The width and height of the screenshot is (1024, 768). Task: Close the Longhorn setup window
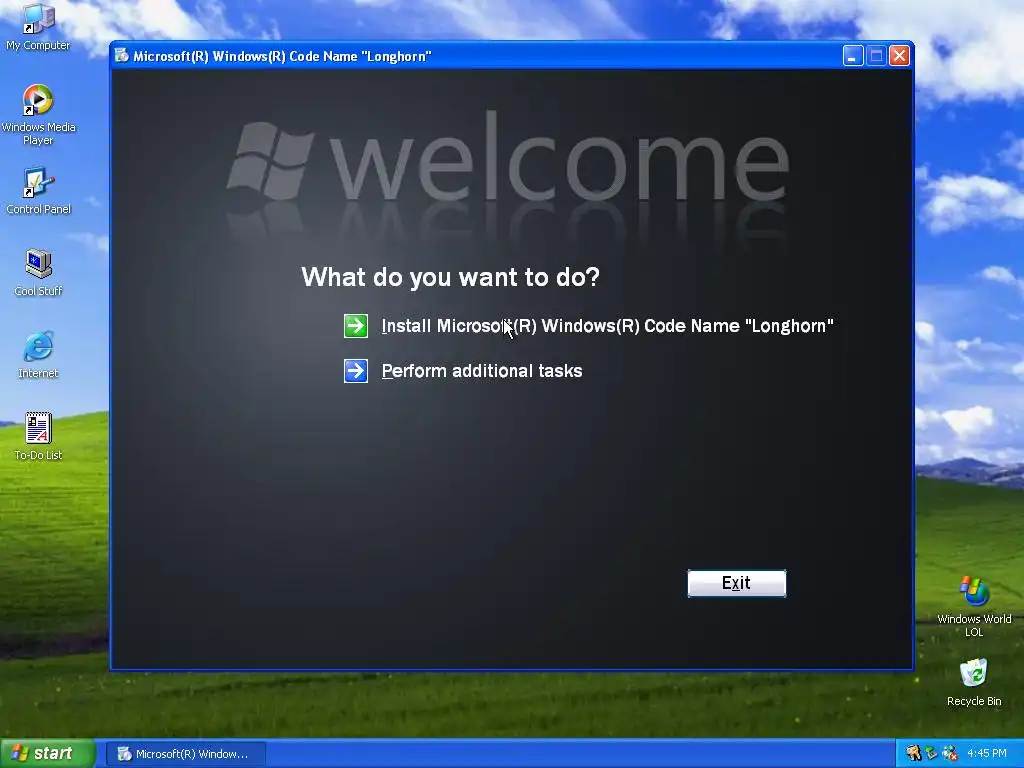899,56
